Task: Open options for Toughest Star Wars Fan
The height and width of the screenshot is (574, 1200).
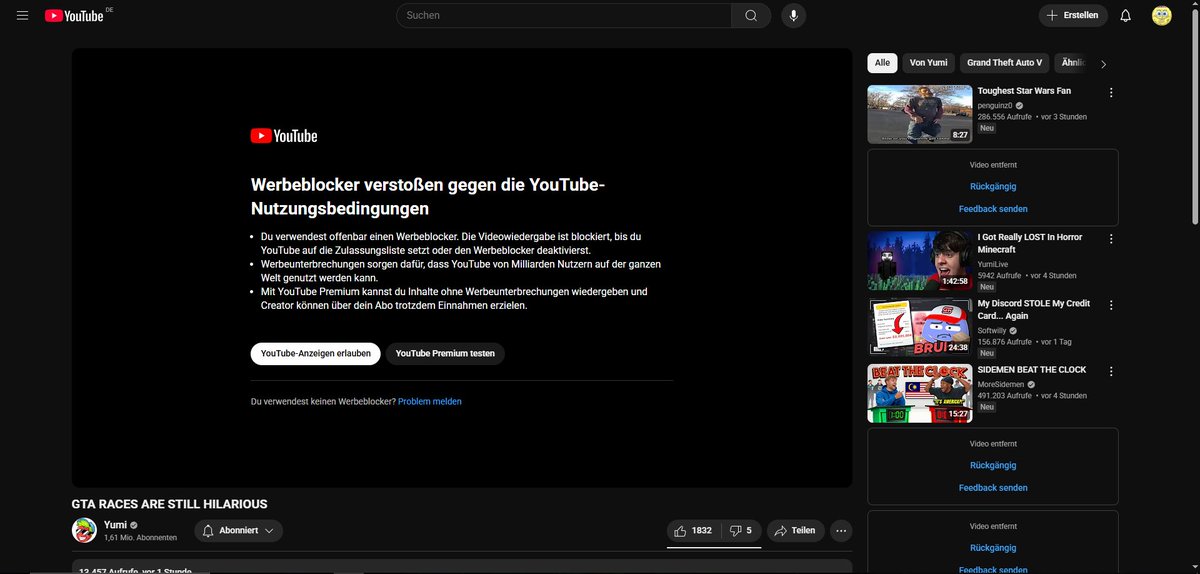Action: (1111, 92)
